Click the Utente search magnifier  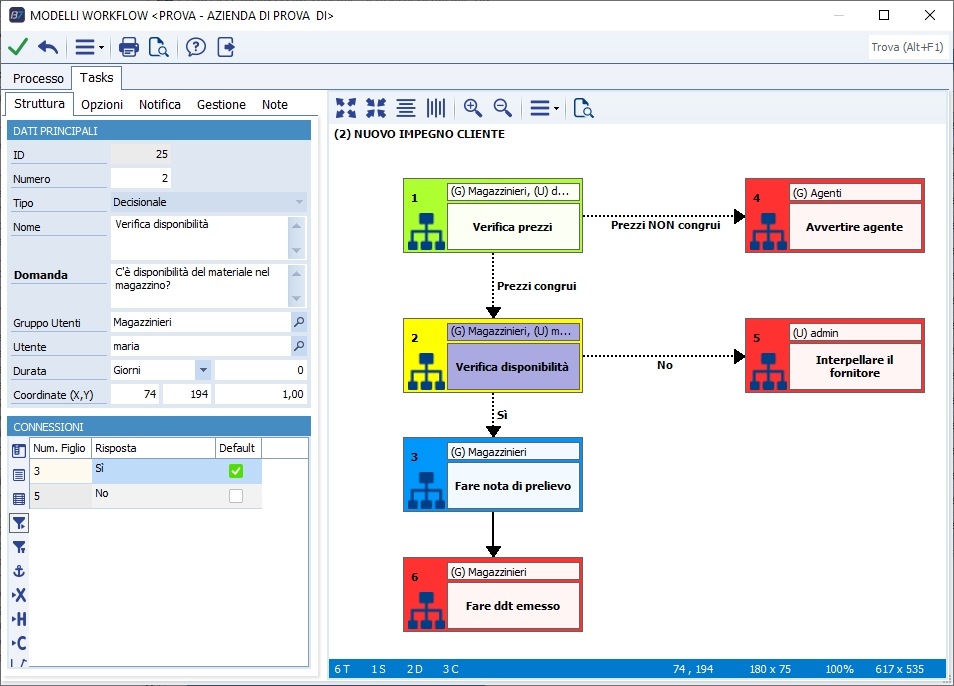click(299, 346)
